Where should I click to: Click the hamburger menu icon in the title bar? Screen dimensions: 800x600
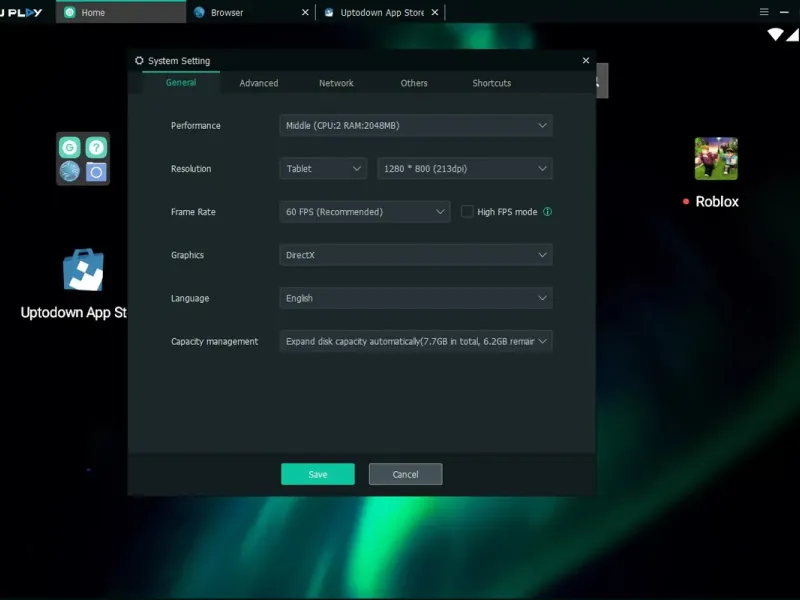pyautogui.click(x=764, y=12)
